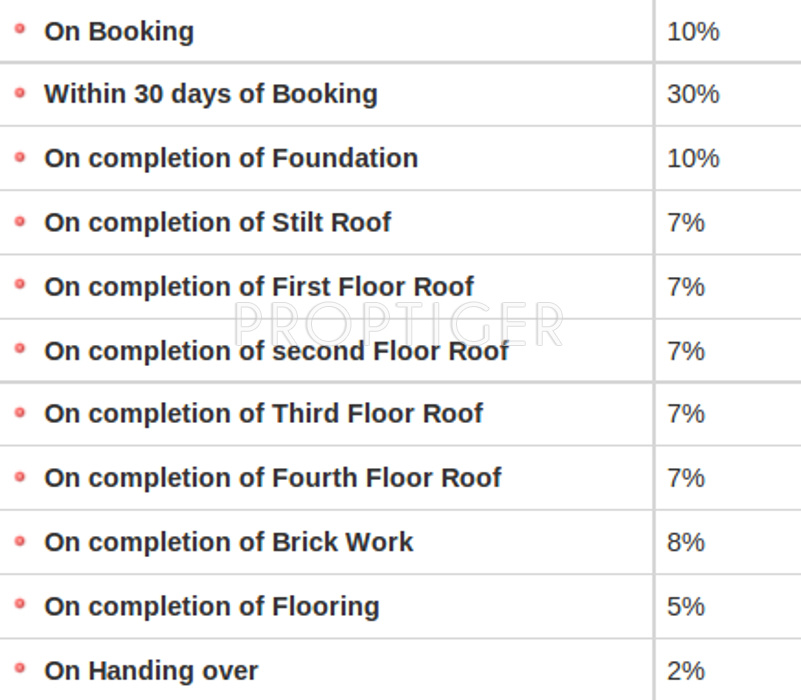This screenshot has height=700, width=801.
Task: Select the Within 30 days of Booking text
Action: (211, 94)
